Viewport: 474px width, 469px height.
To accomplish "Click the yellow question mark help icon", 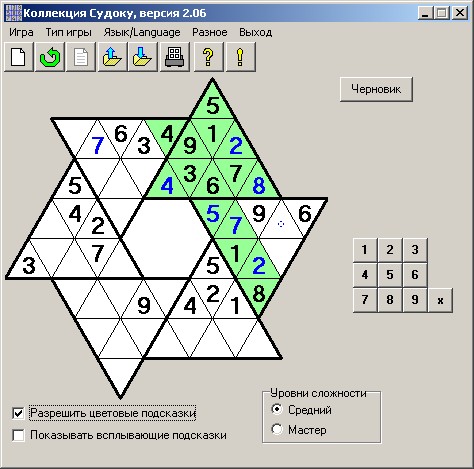I will (208, 57).
